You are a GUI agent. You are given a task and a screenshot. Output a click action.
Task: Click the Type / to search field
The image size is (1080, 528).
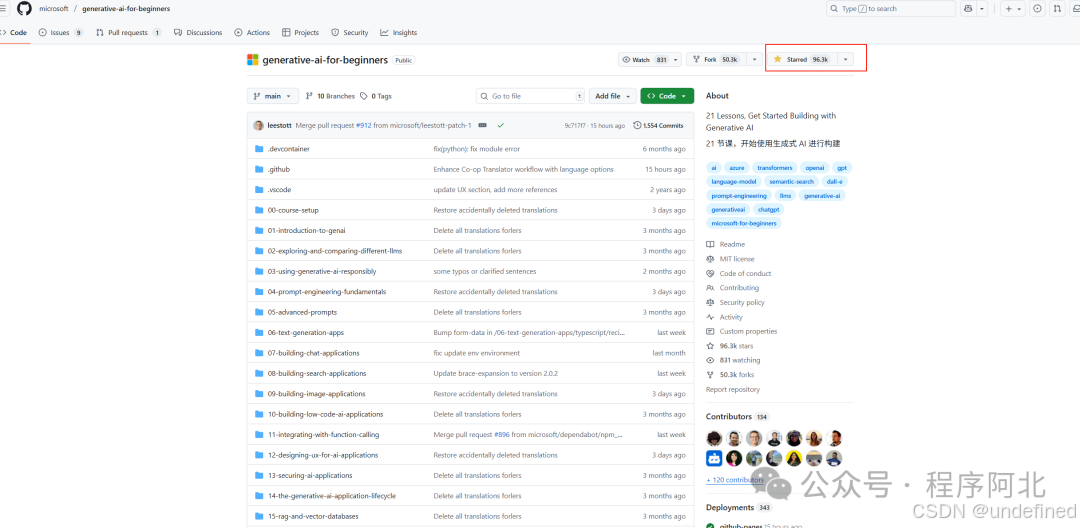point(891,9)
